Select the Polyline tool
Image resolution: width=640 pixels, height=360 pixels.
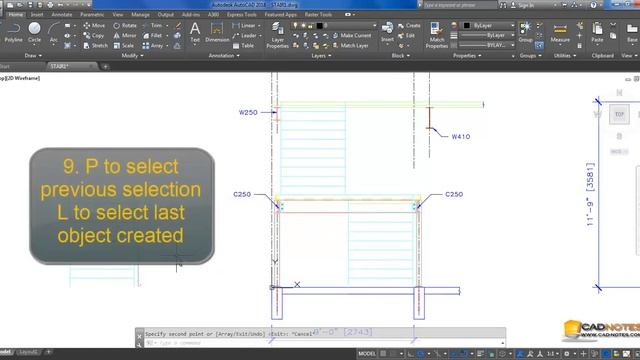point(13,33)
